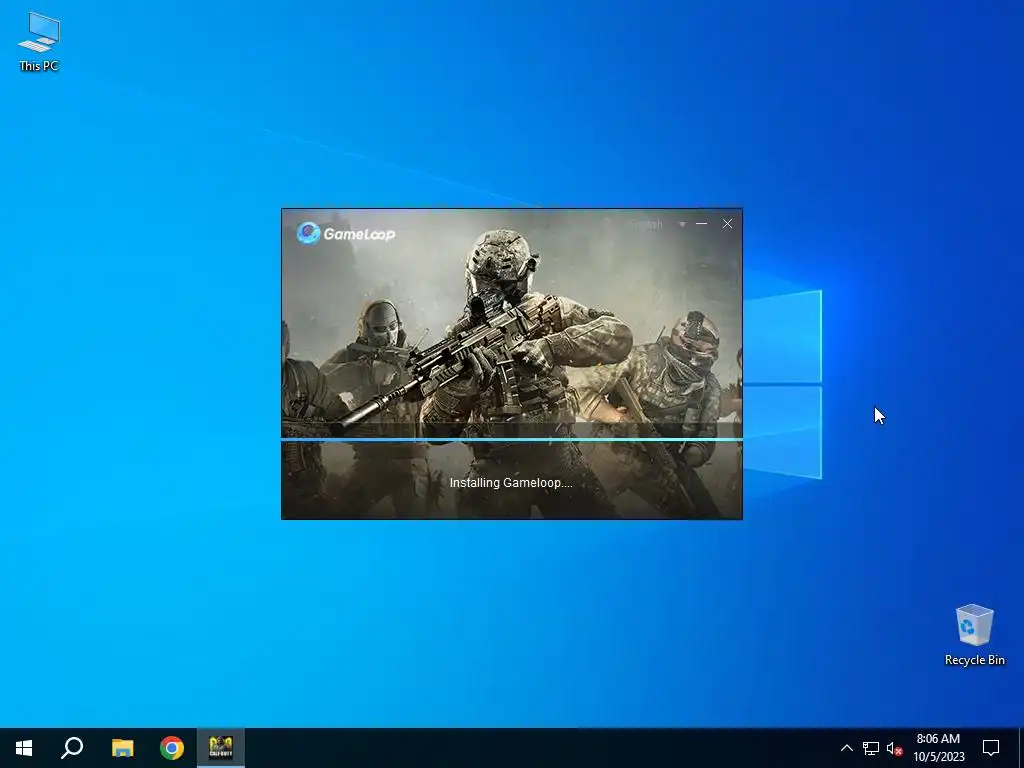Show hidden system tray icons
This screenshot has width=1024, height=768.
pyautogui.click(x=846, y=748)
